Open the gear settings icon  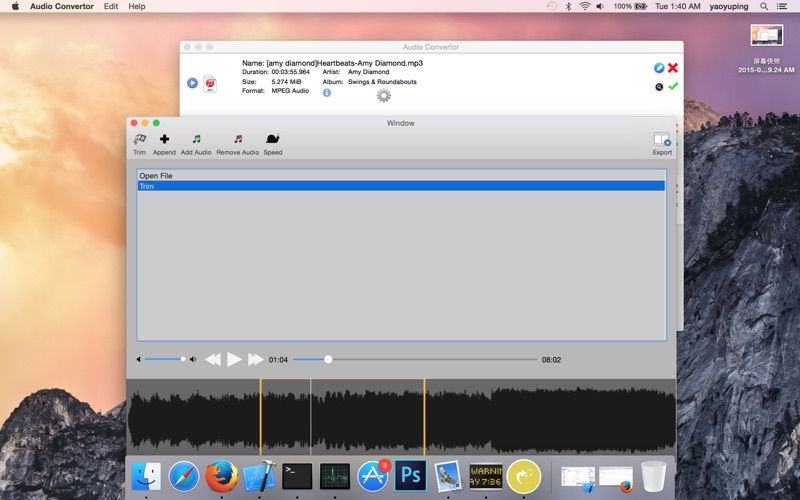pos(384,95)
